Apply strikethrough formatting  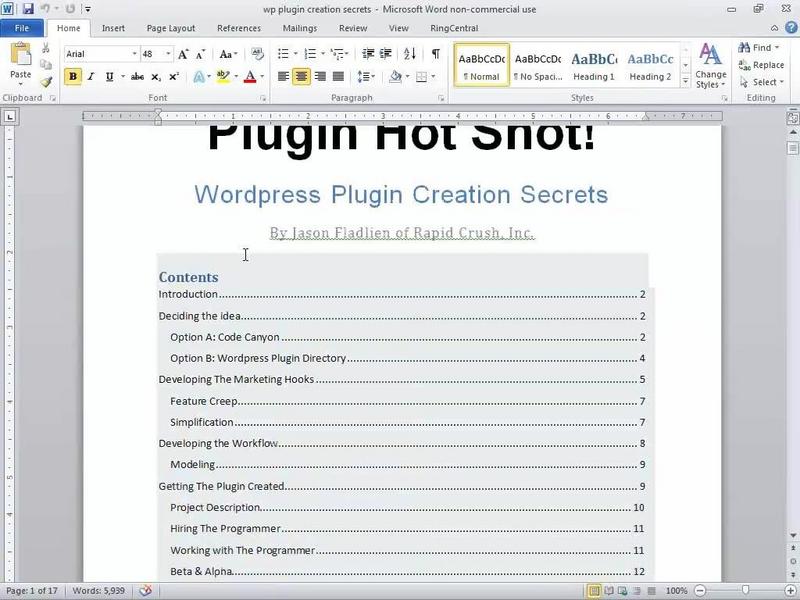coord(137,77)
